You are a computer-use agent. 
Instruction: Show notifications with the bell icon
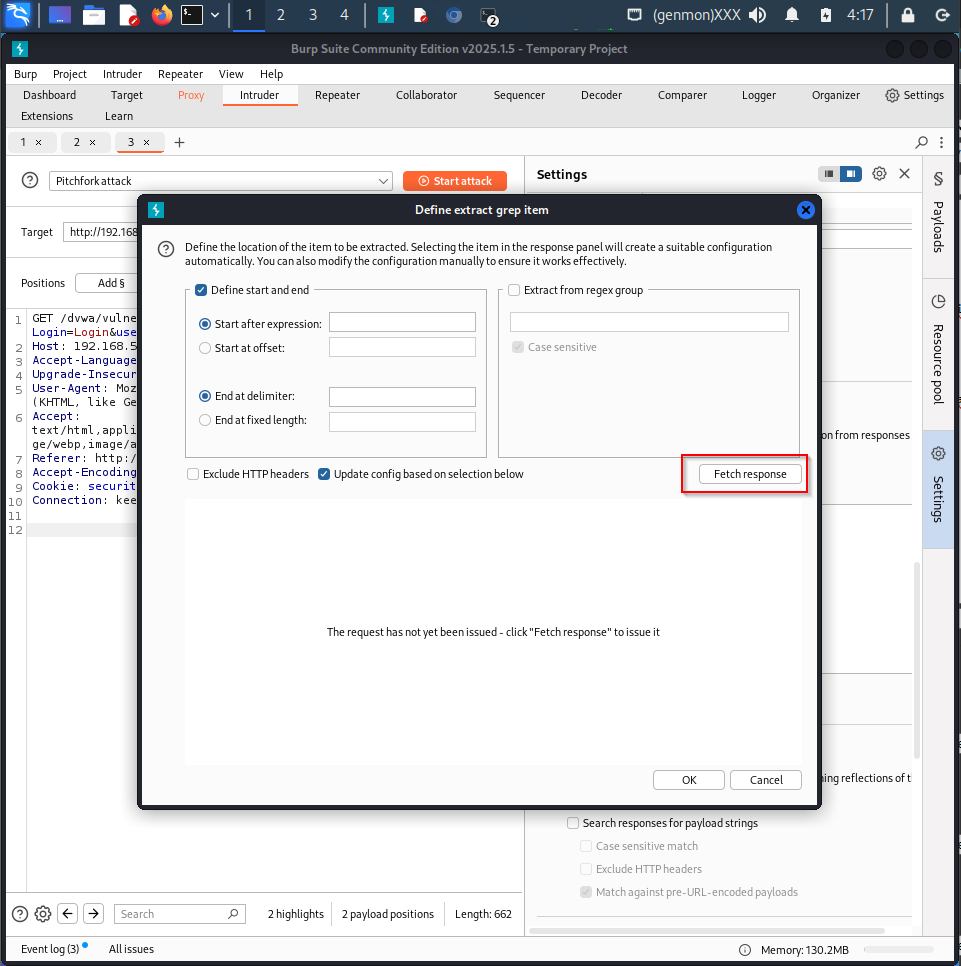click(792, 15)
